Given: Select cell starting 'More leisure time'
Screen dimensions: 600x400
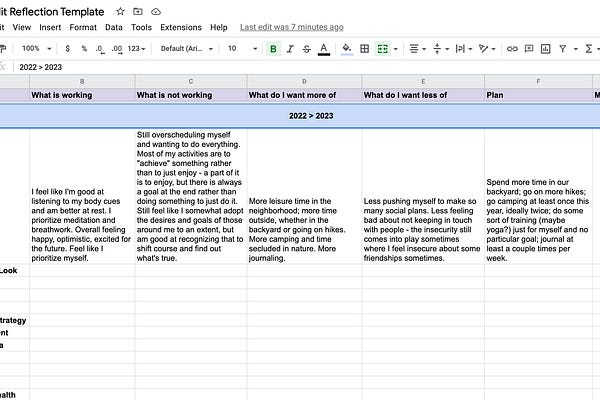Looking at the screenshot, I should point(304,196).
